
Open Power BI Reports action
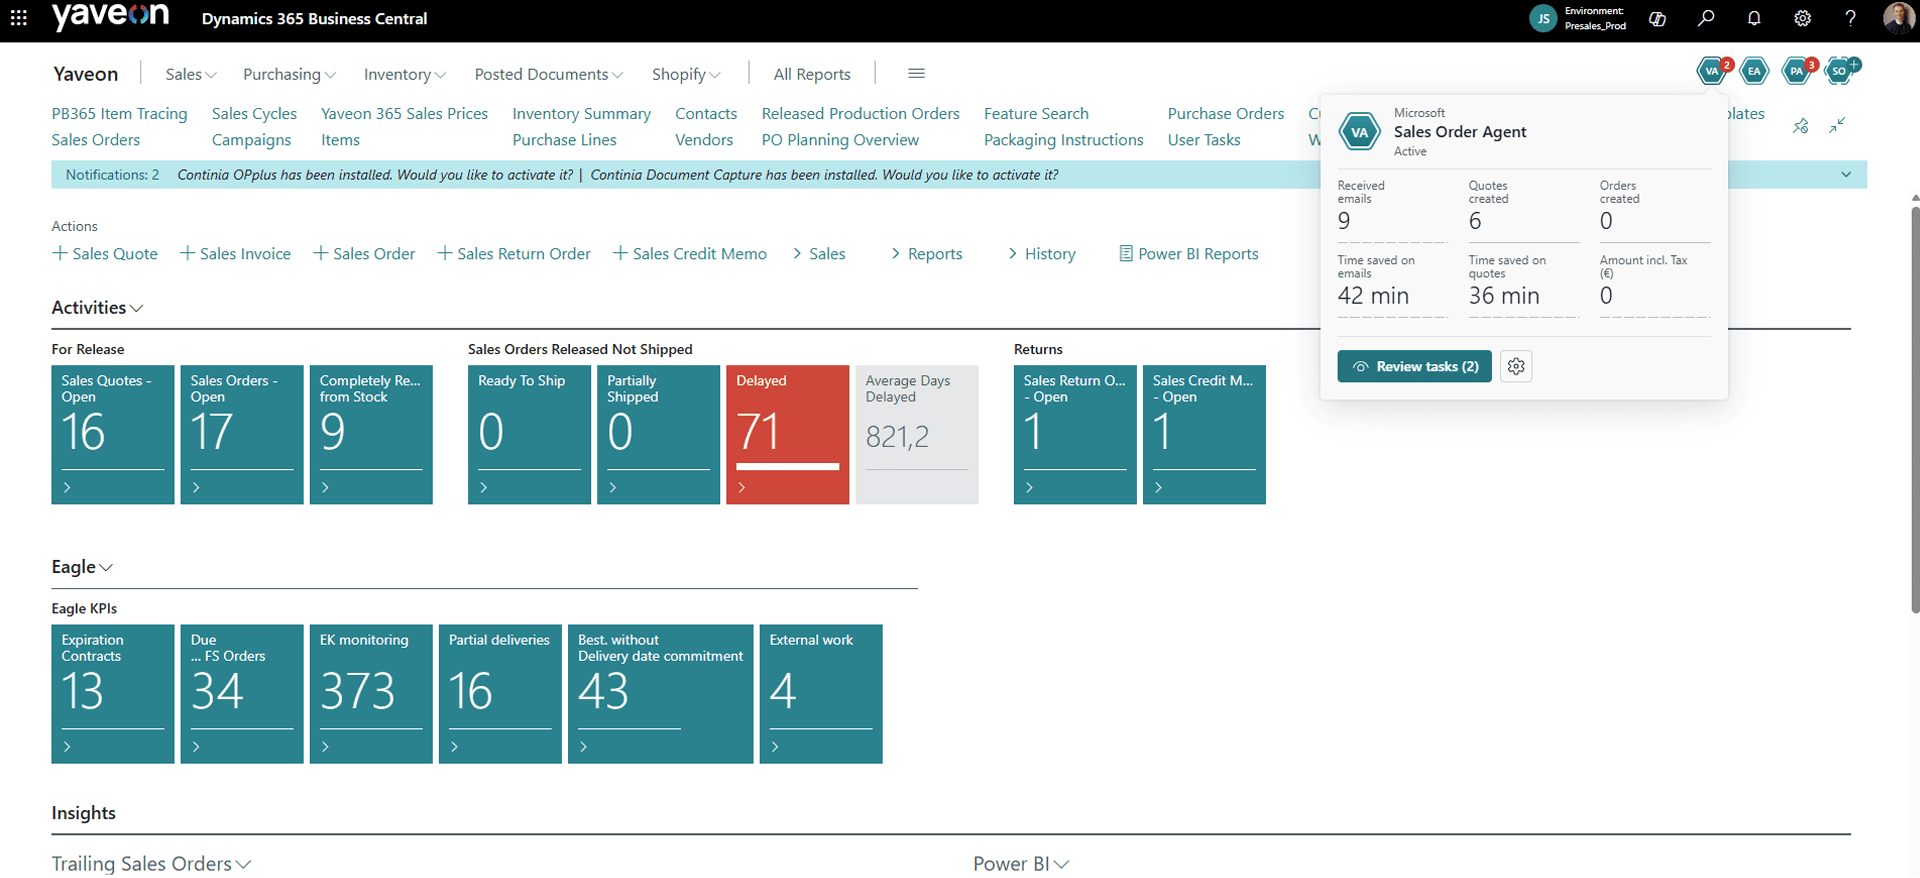tap(1188, 254)
